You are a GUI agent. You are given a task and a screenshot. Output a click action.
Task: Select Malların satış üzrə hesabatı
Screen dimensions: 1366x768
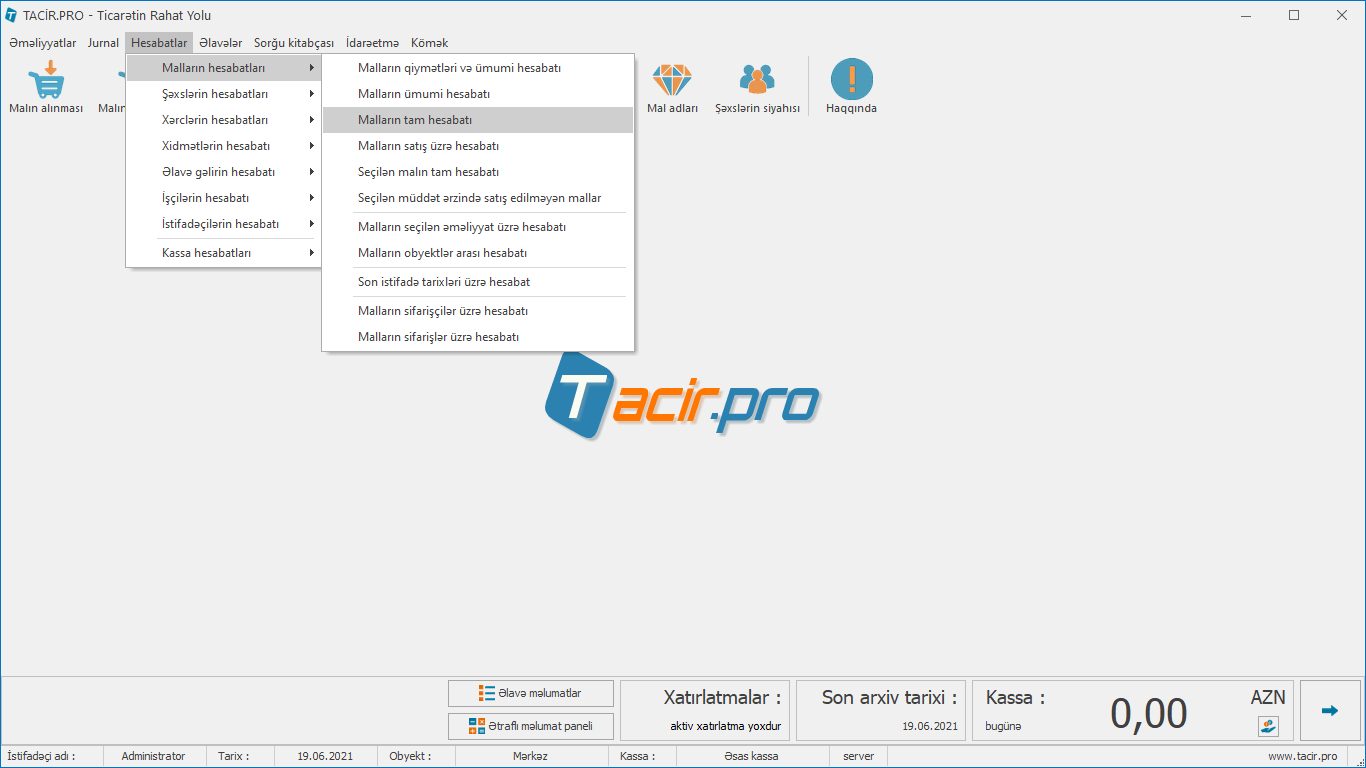(x=428, y=146)
